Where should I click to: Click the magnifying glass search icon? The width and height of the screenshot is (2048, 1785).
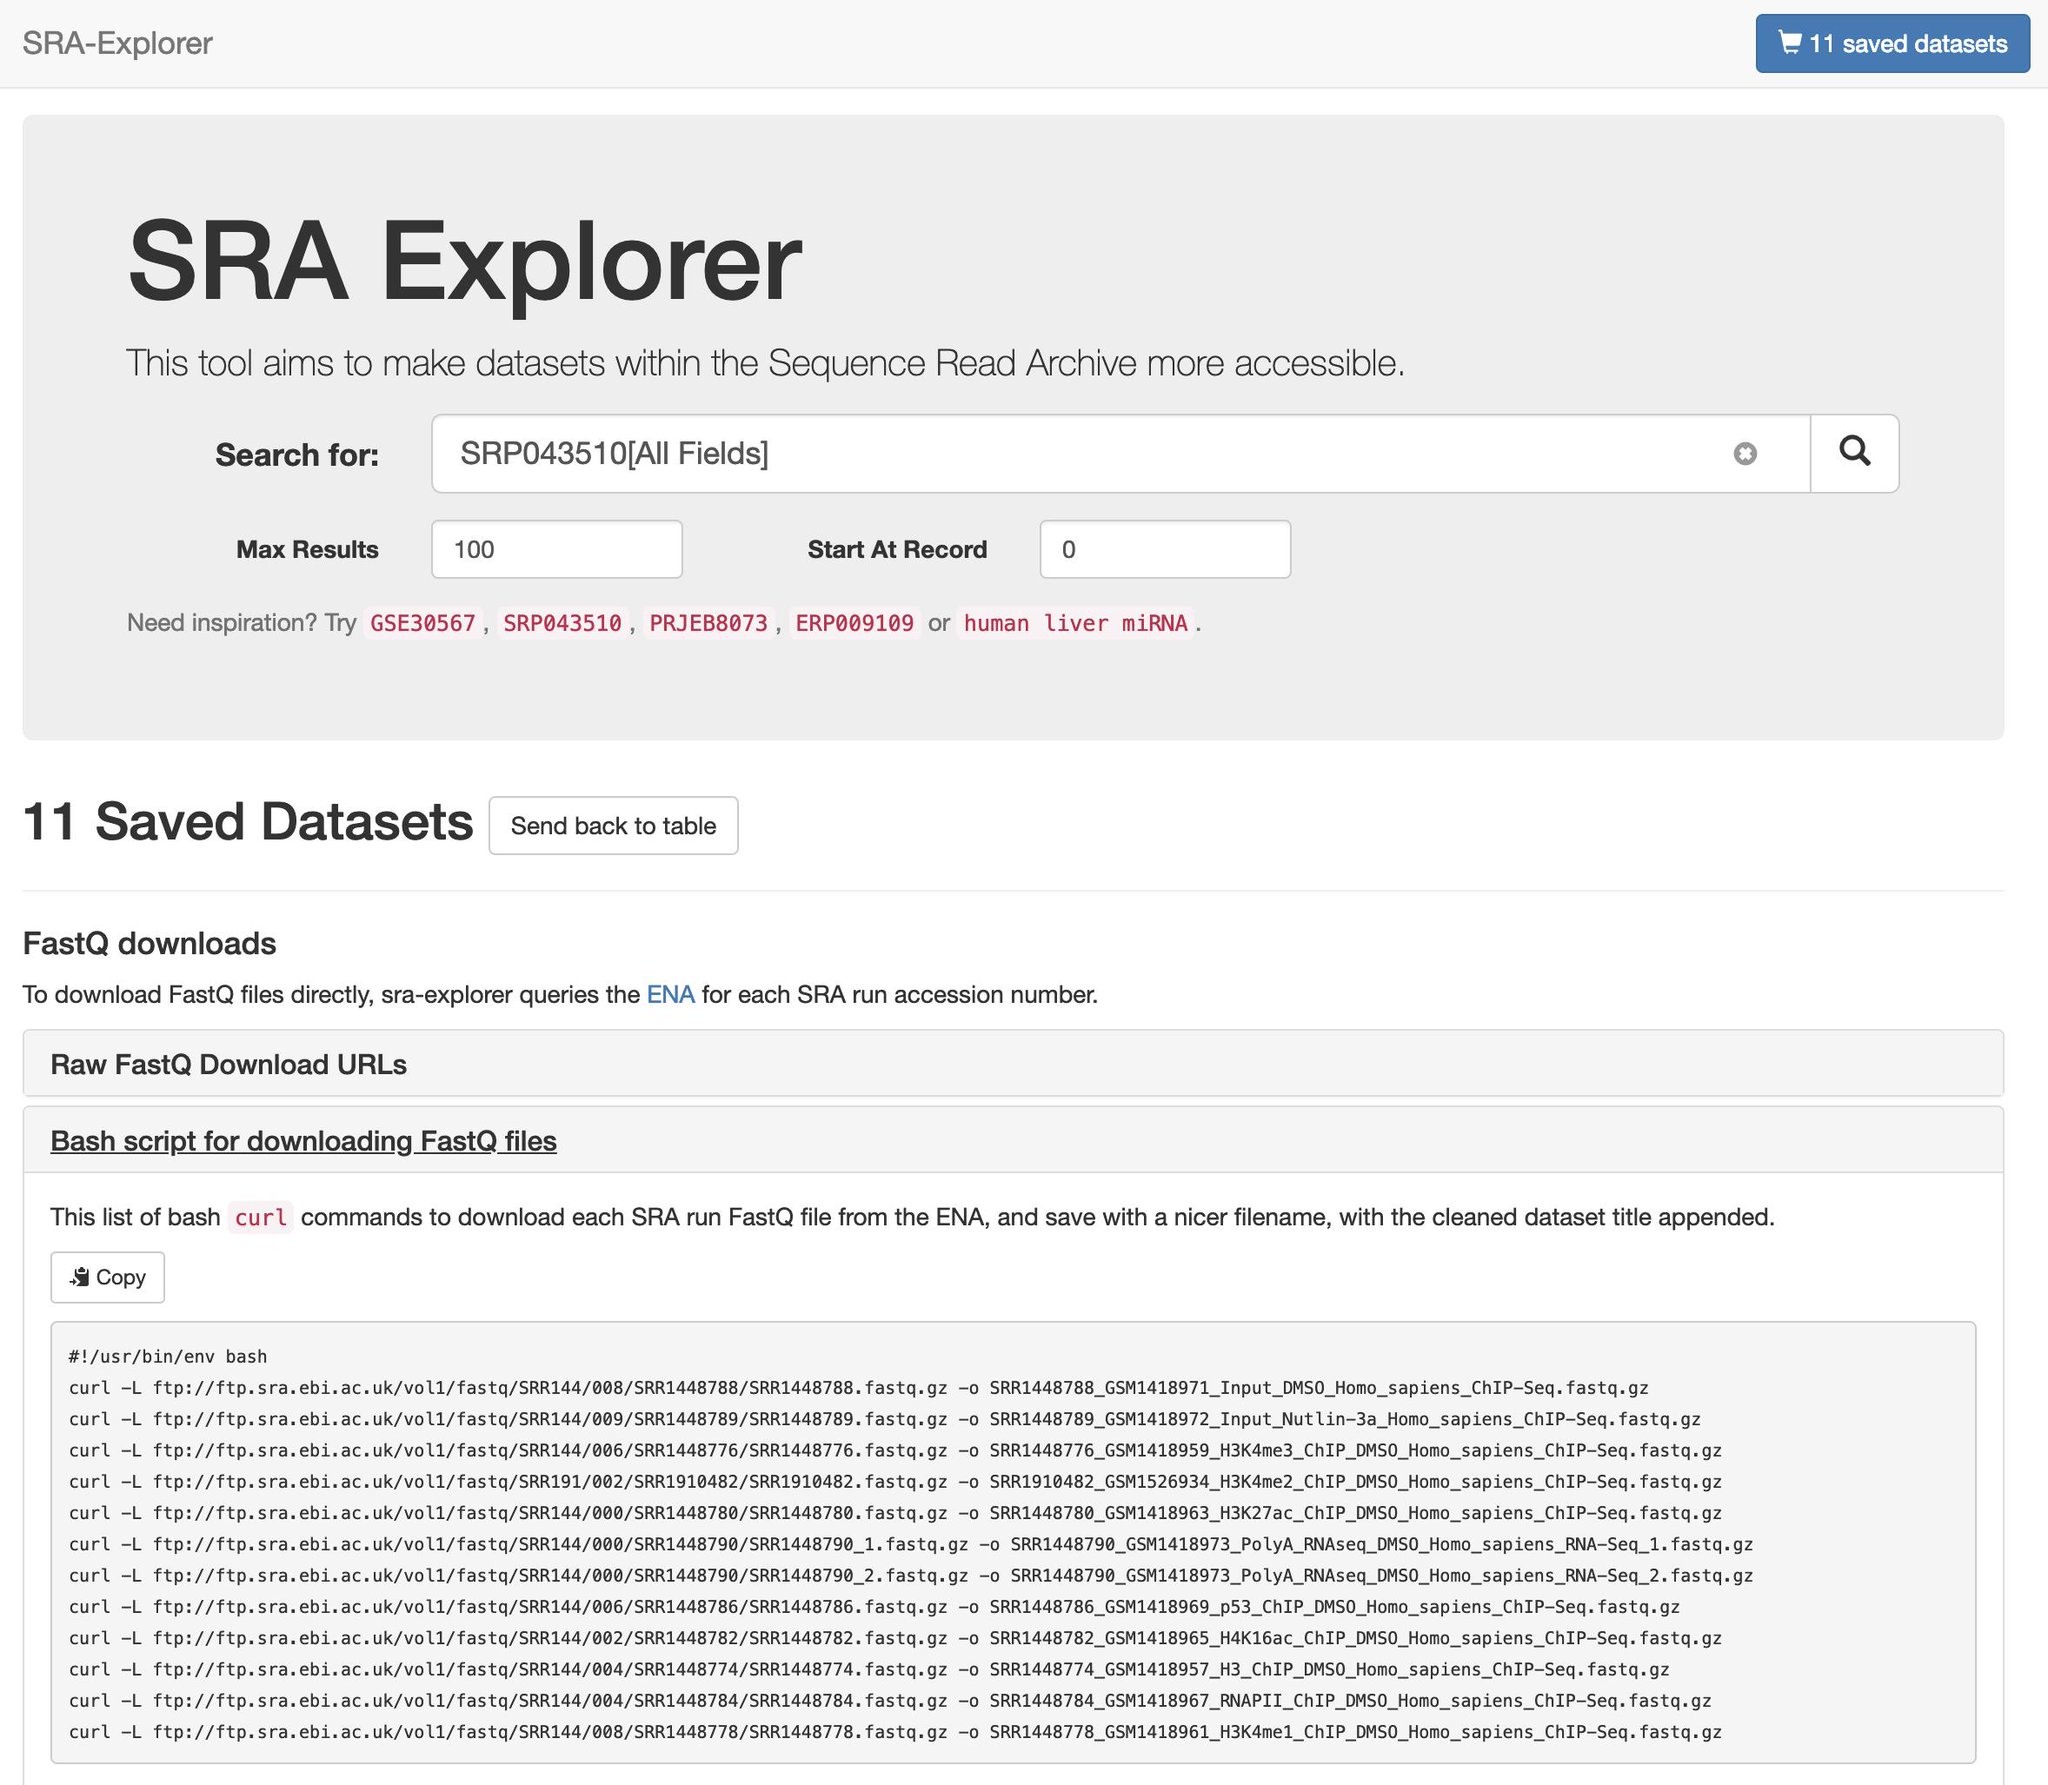1854,453
